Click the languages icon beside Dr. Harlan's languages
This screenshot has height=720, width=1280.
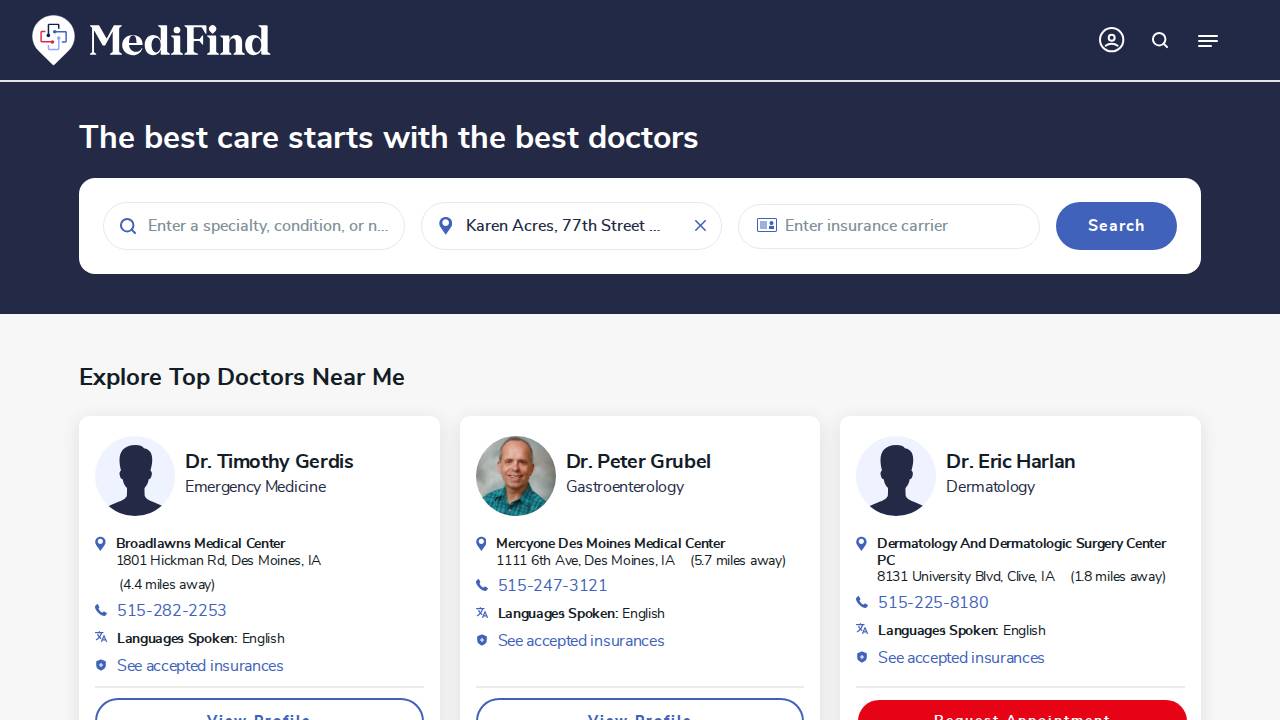coord(861,629)
